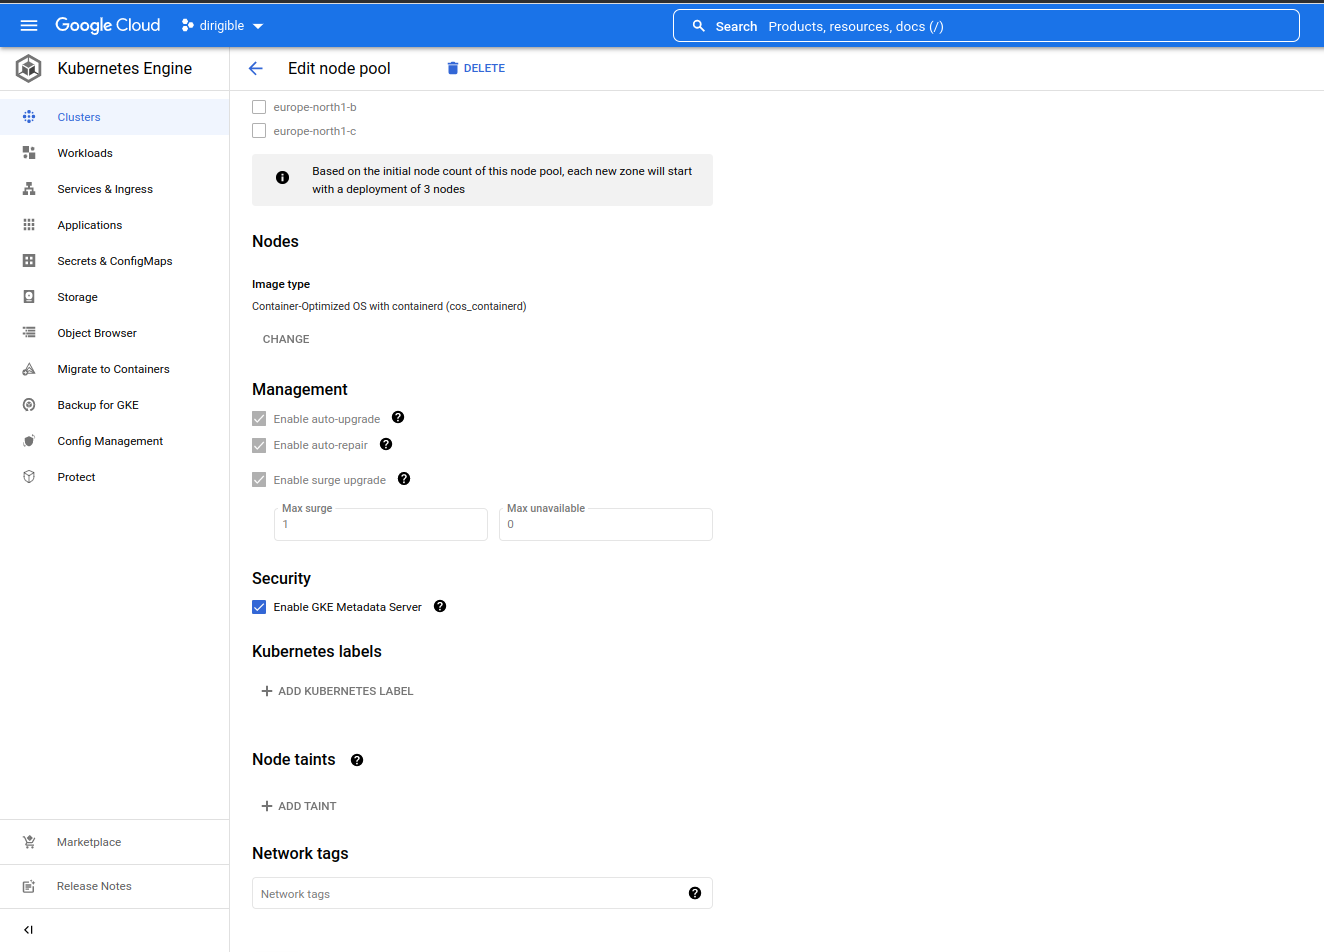Check the europe-north1-b zone checkbox

(259, 107)
